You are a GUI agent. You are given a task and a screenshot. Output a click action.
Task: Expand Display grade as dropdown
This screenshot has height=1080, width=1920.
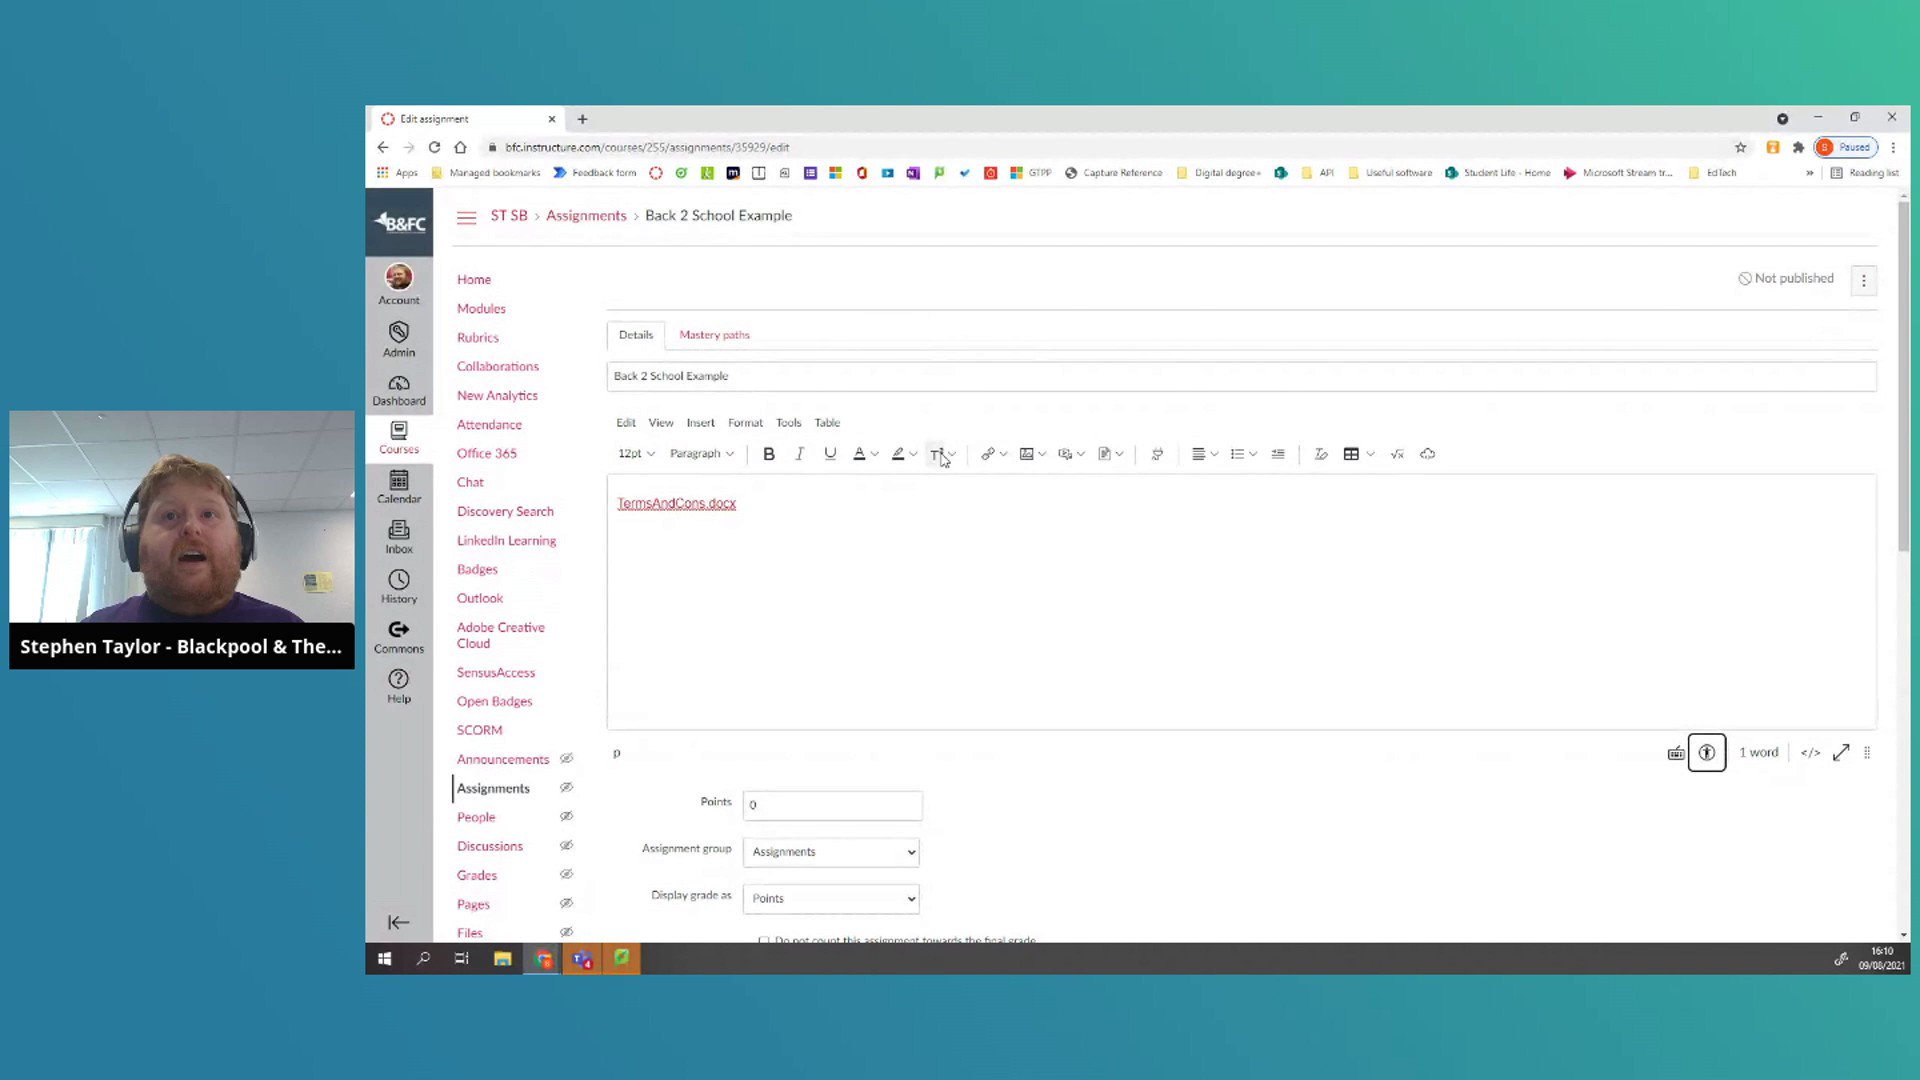coord(831,898)
